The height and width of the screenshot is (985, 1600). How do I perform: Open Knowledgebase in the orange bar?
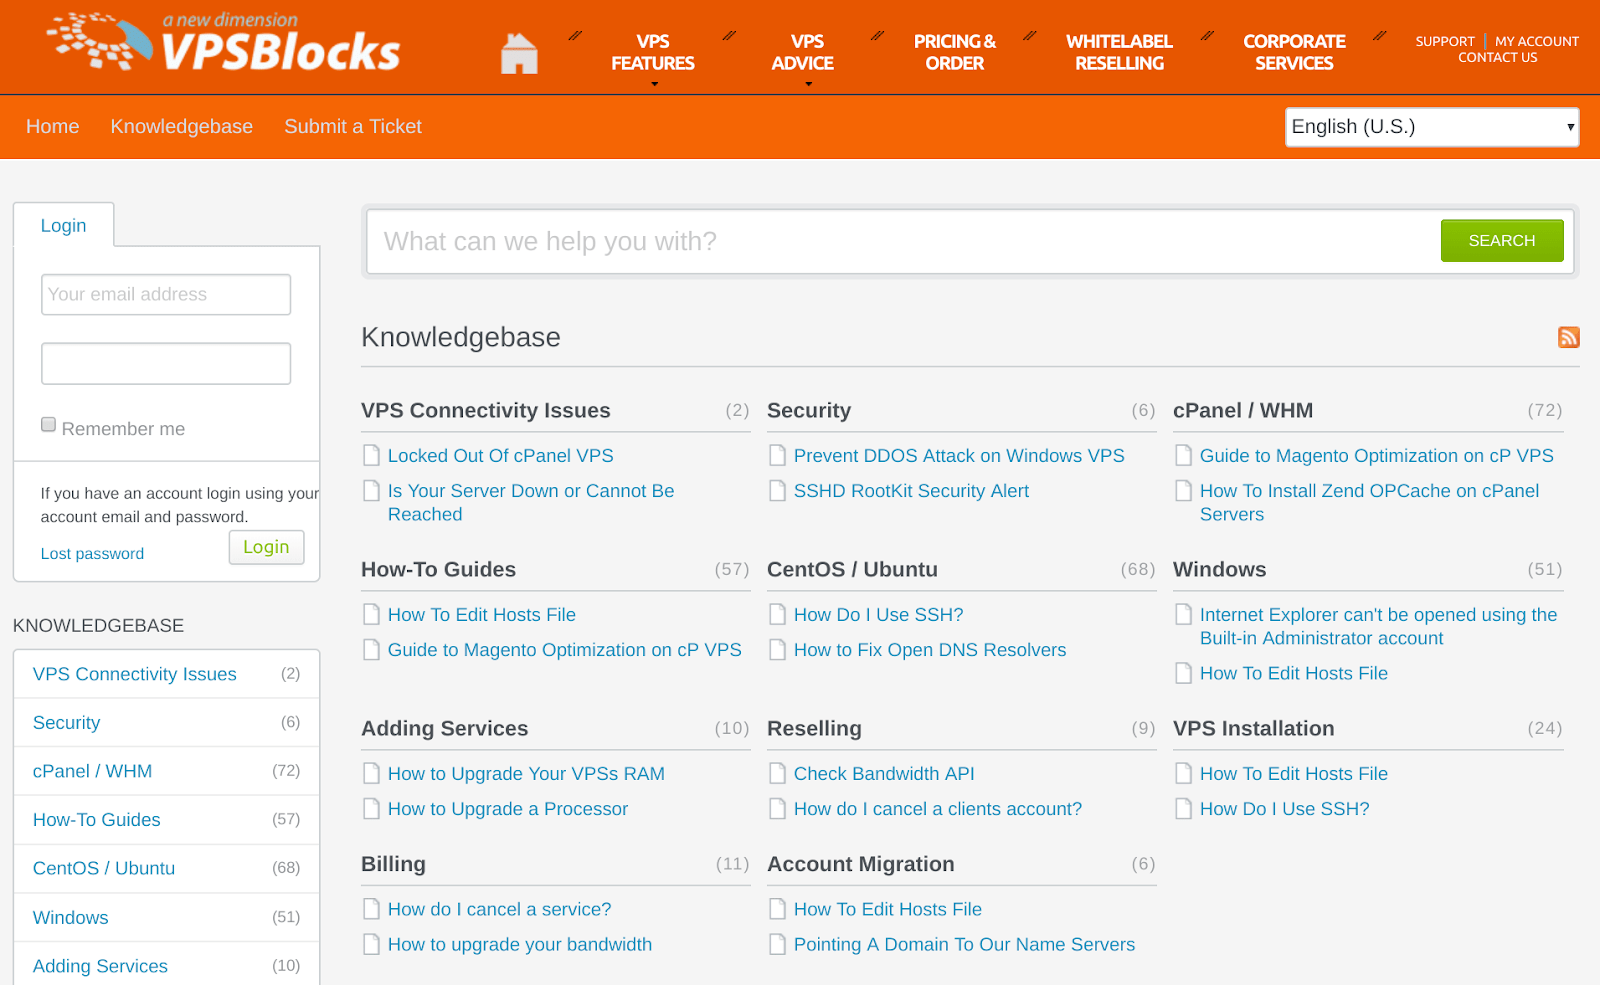coord(182,127)
